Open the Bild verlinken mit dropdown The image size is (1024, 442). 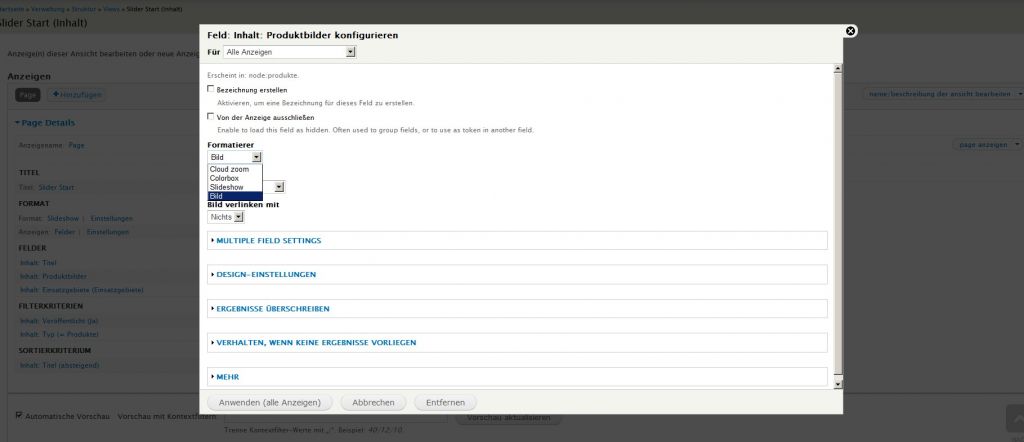(226, 216)
